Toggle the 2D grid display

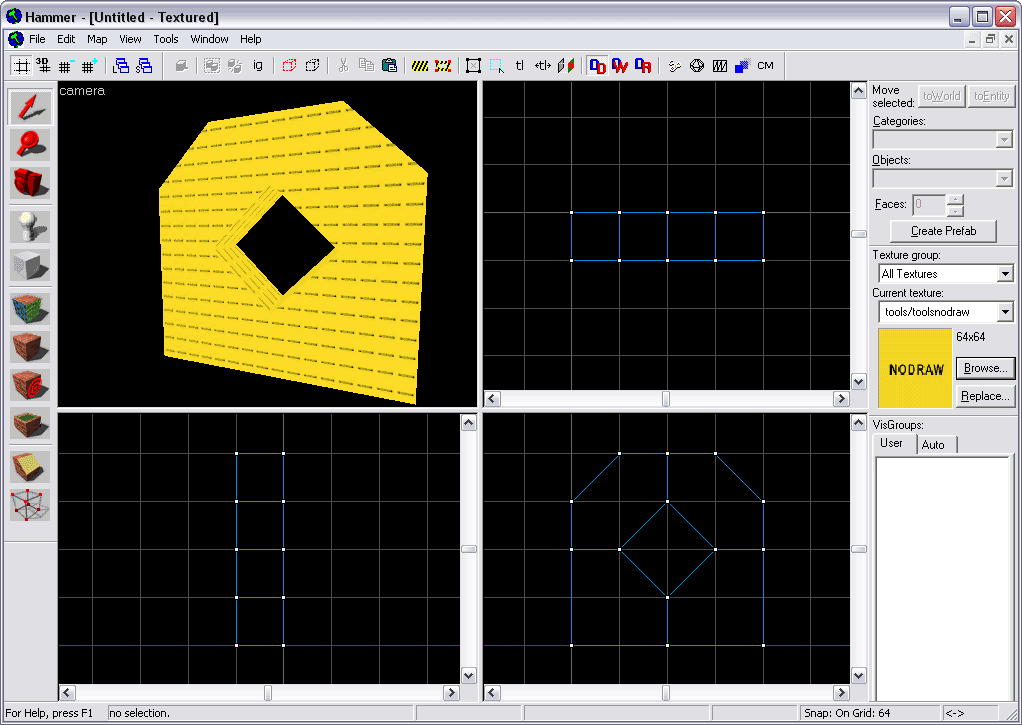pos(21,66)
